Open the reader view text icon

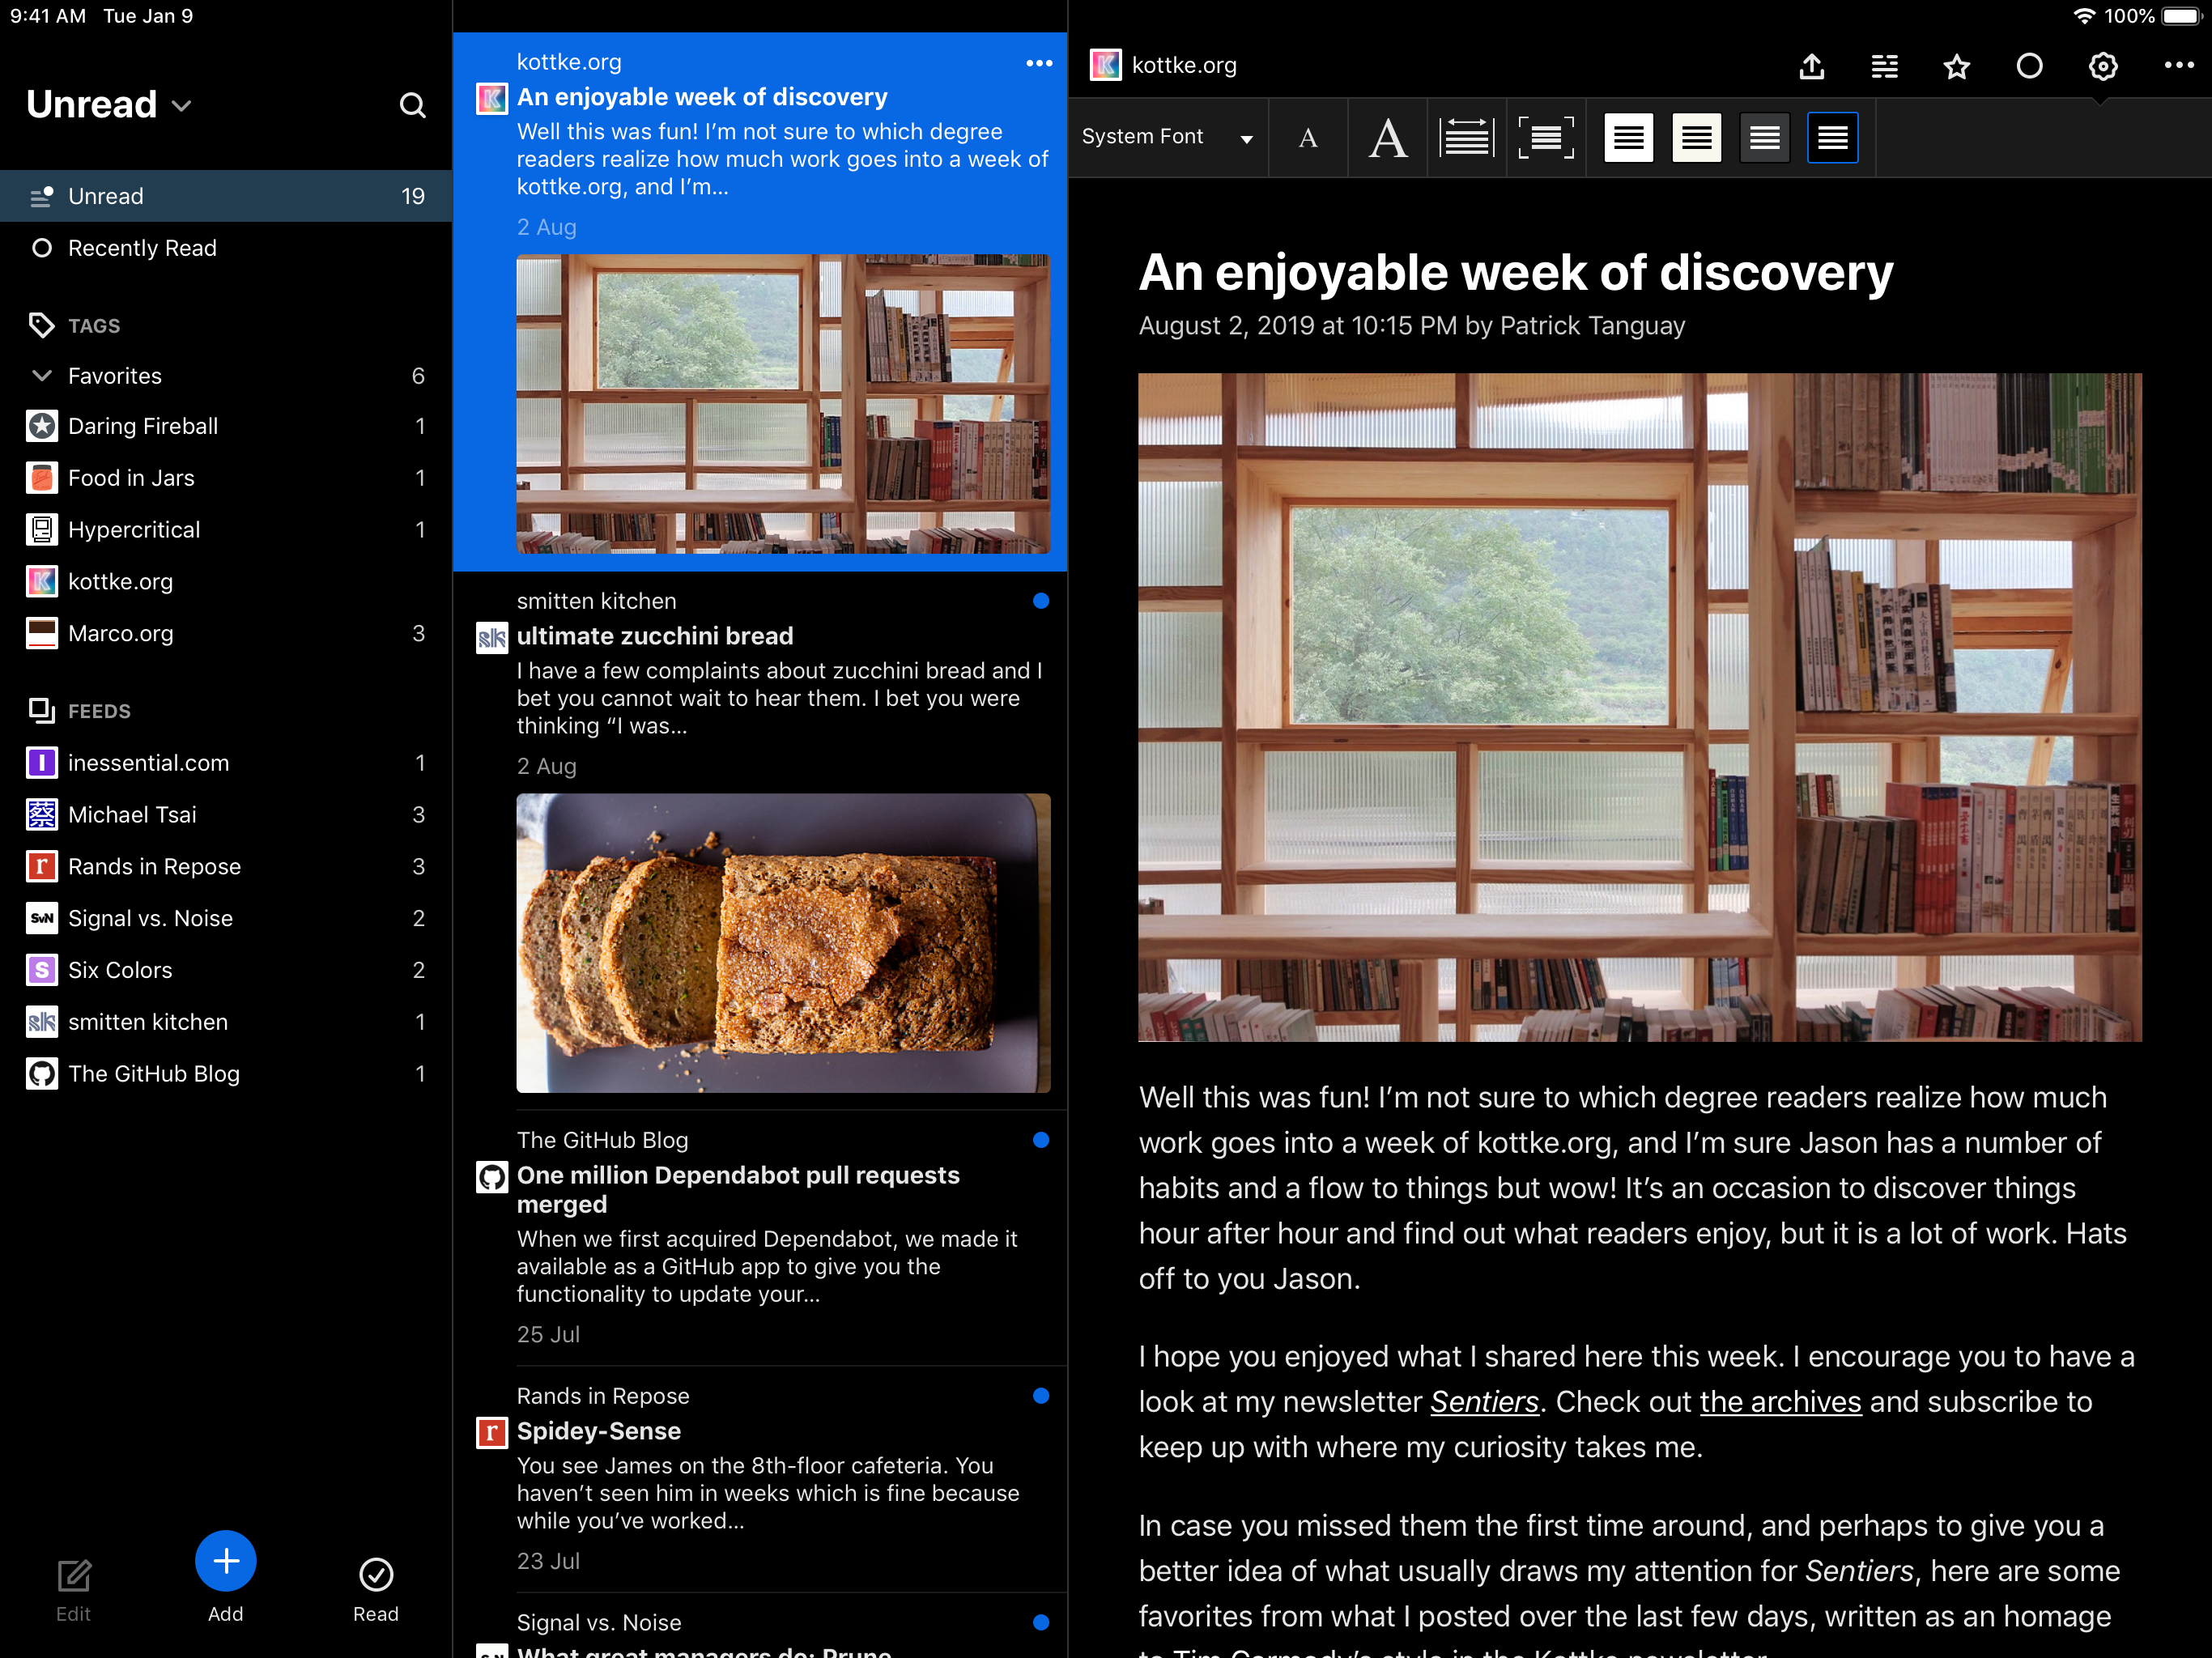(x=1884, y=66)
